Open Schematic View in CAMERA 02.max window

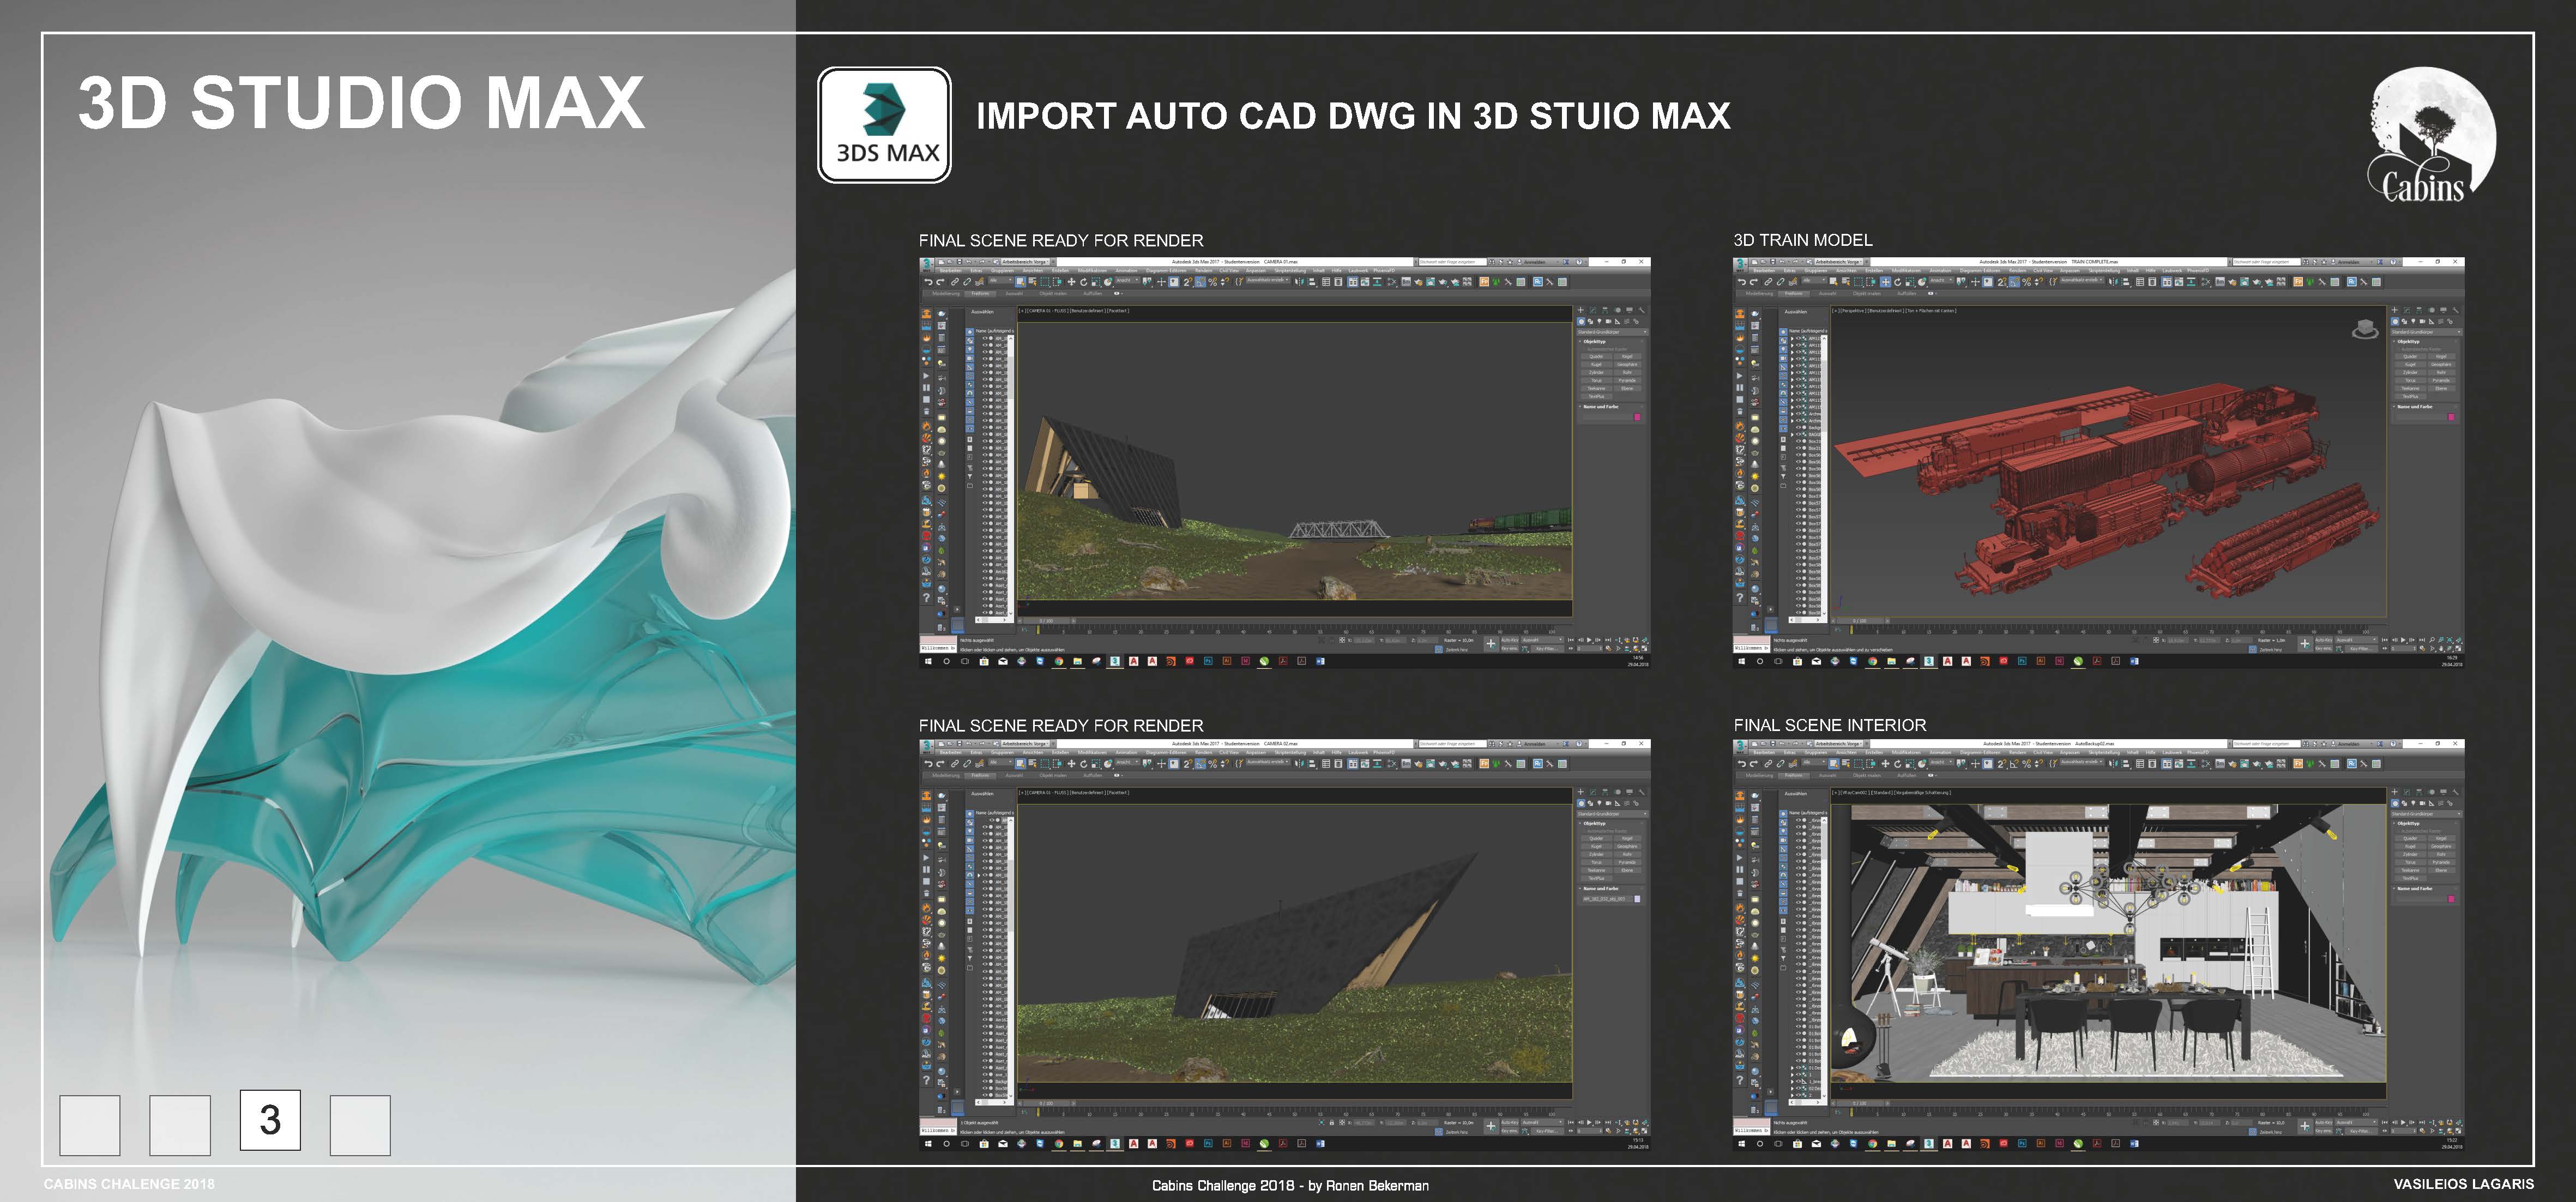click(x=1377, y=764)
